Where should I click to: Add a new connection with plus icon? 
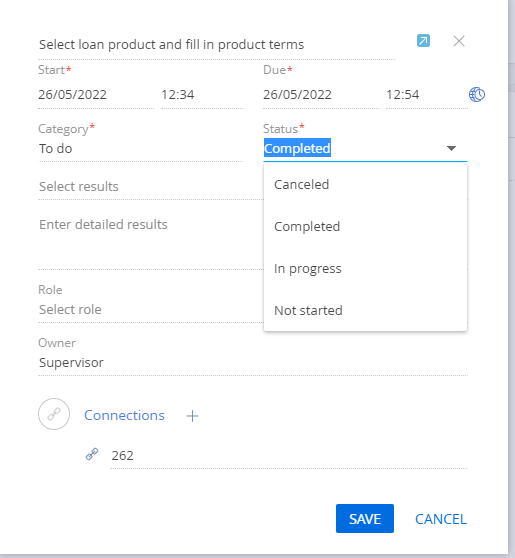coord(192,416)
